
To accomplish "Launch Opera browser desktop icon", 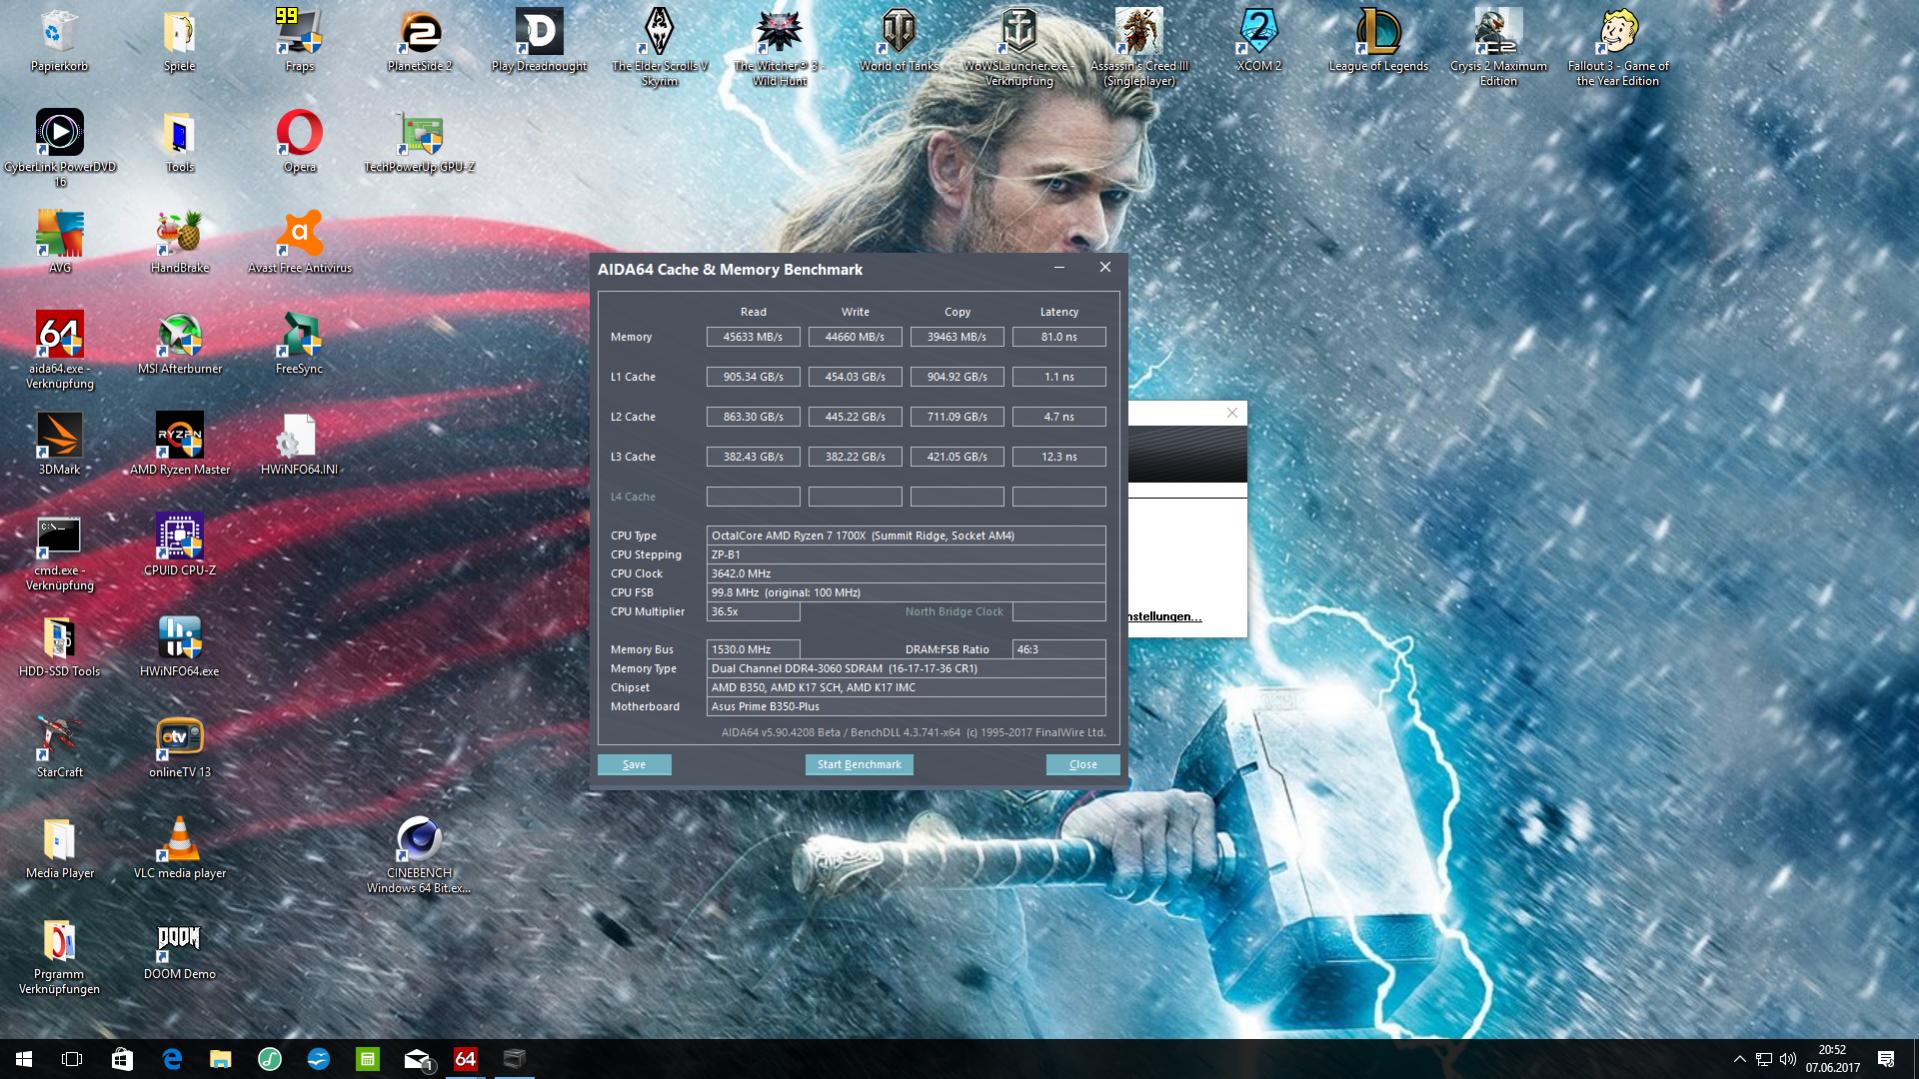I will click(299, 141).
